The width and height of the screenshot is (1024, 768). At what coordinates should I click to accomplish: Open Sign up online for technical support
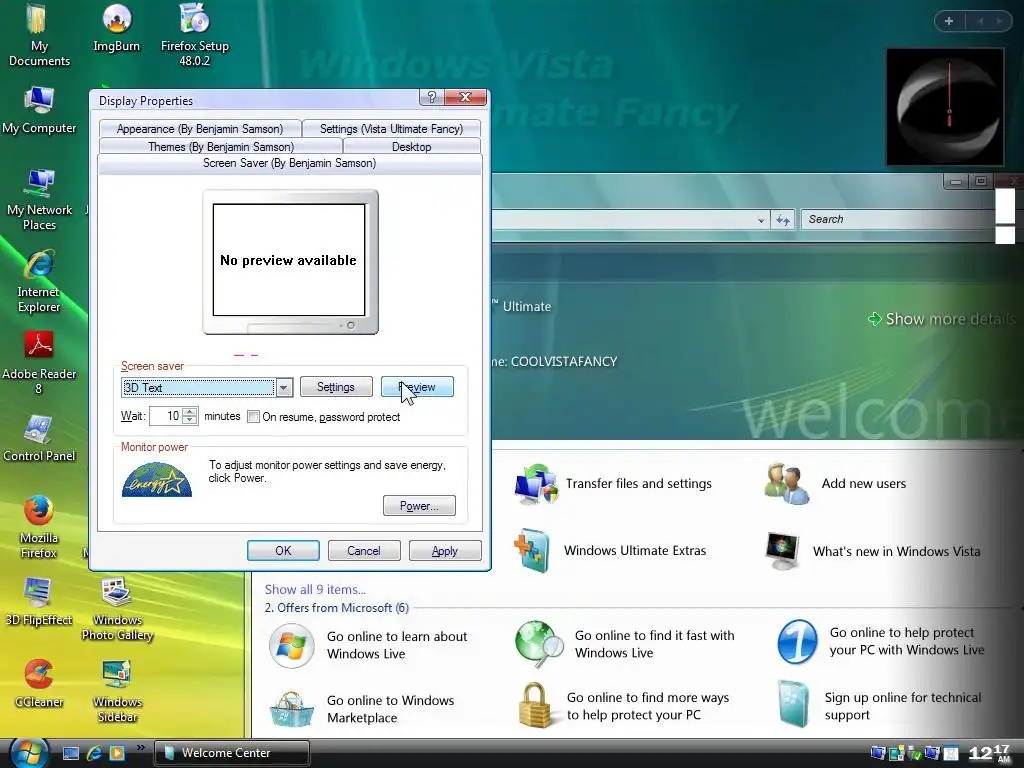(879, 705)
